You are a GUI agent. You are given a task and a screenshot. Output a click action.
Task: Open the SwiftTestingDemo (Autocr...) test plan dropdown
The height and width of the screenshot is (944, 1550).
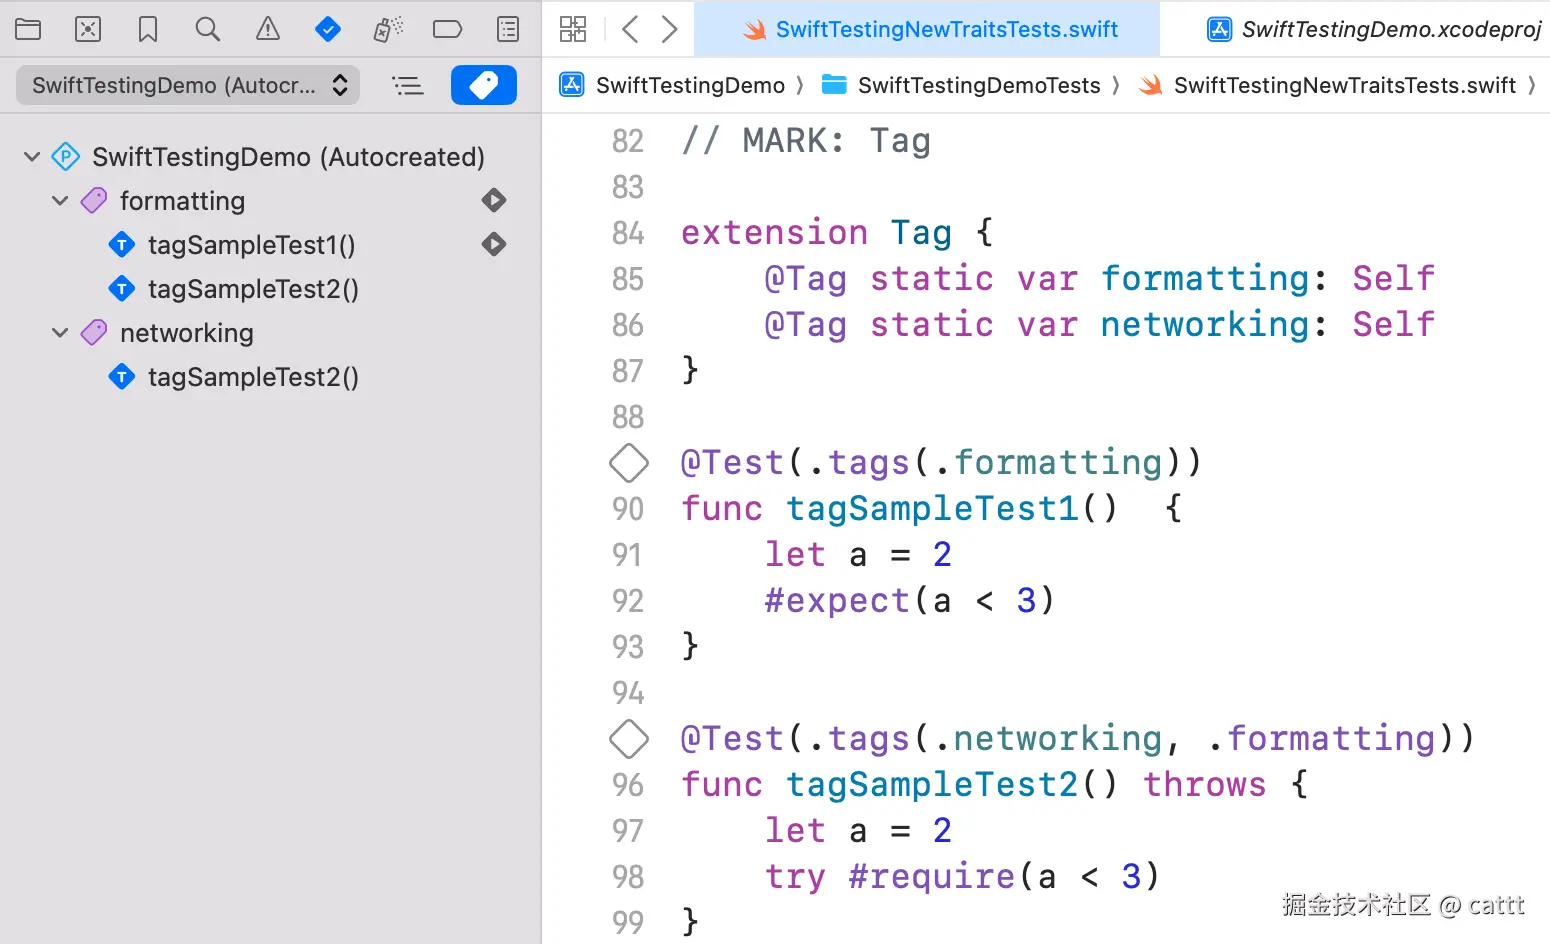[190, 85]
